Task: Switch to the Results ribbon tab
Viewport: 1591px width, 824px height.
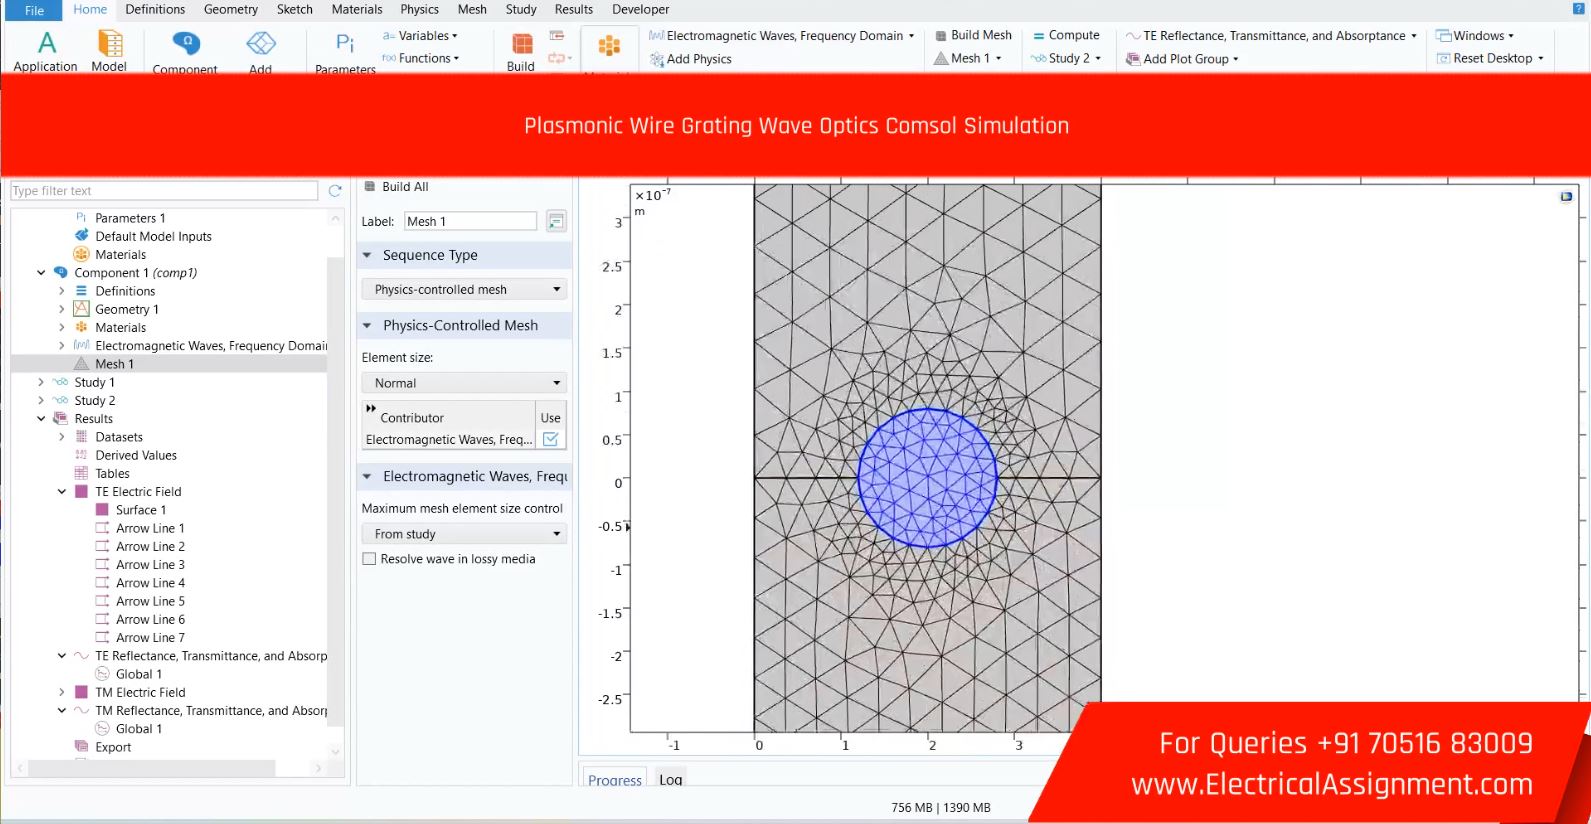Action: [x=573, y=10]
